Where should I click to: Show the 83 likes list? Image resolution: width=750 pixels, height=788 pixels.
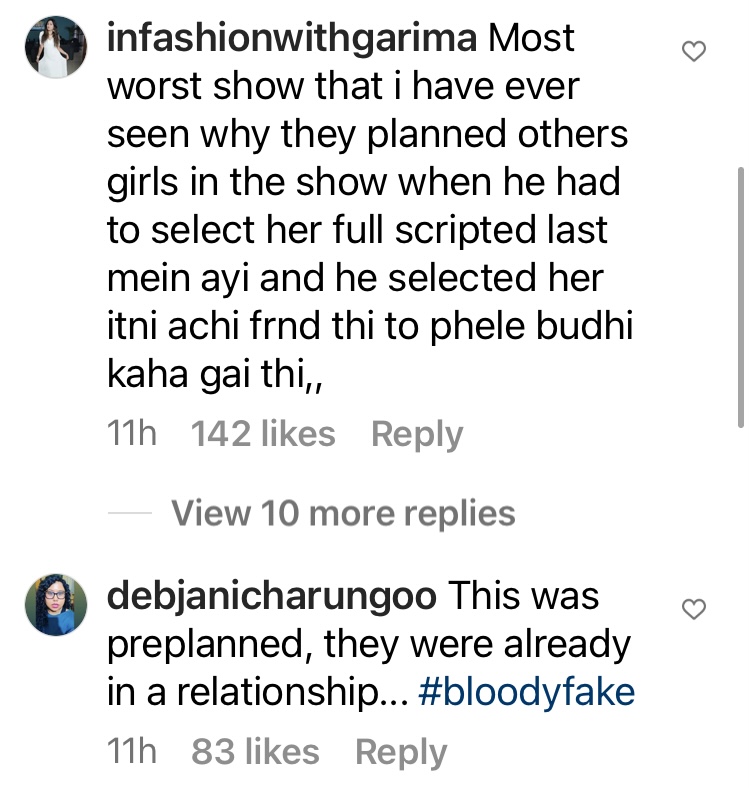[x=255, y=752]
